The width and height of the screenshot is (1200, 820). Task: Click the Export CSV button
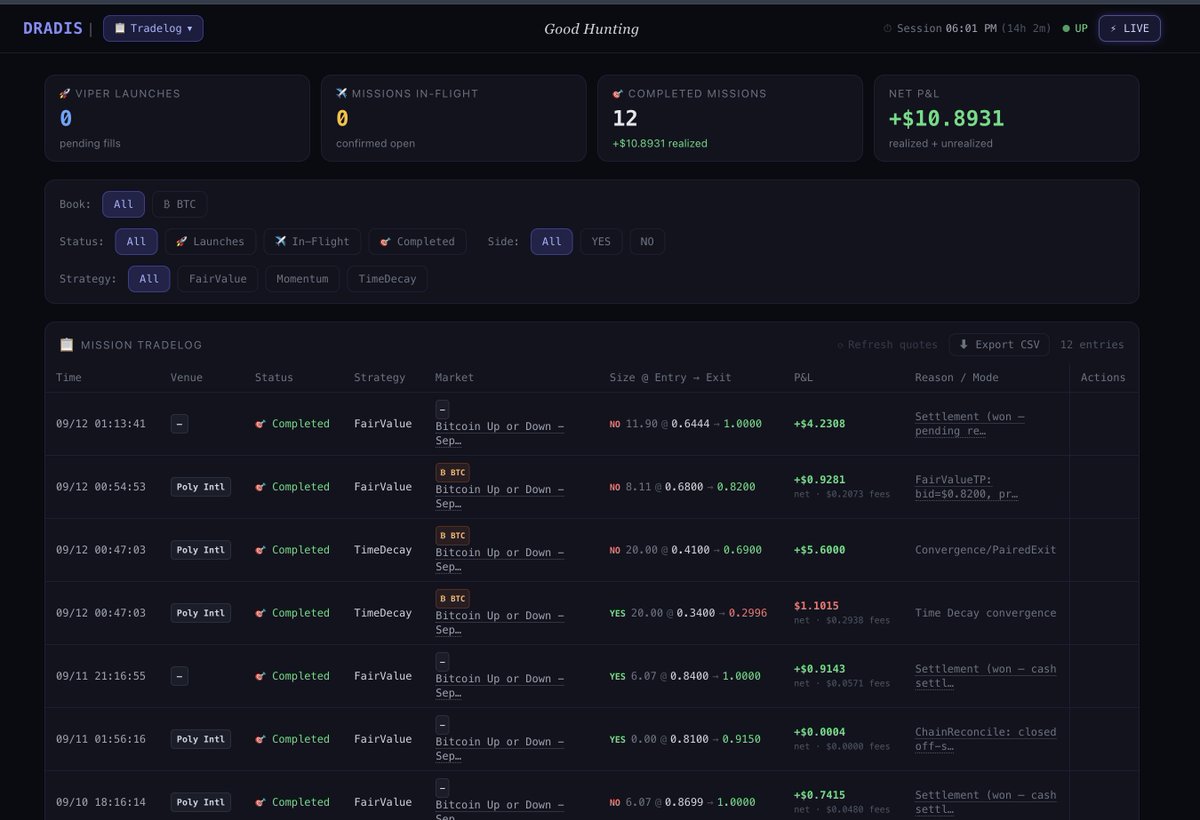[x=999, y=344]
